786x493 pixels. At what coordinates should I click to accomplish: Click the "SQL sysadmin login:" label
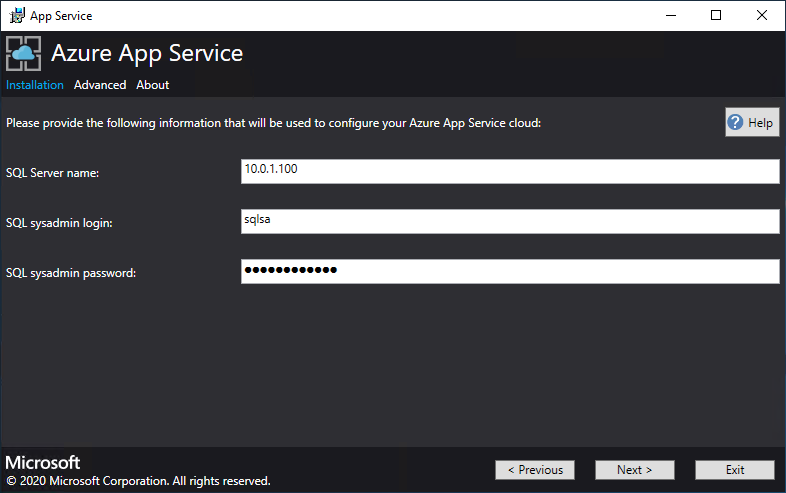tap(59, 223)
